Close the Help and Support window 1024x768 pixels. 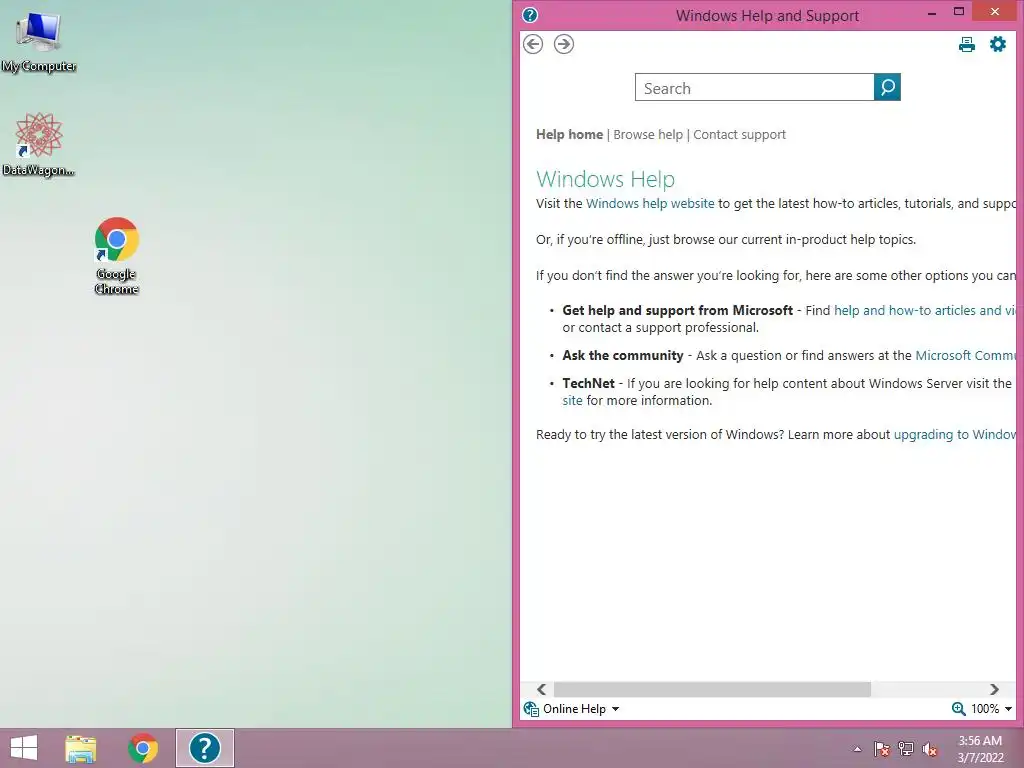pos(995,12)
